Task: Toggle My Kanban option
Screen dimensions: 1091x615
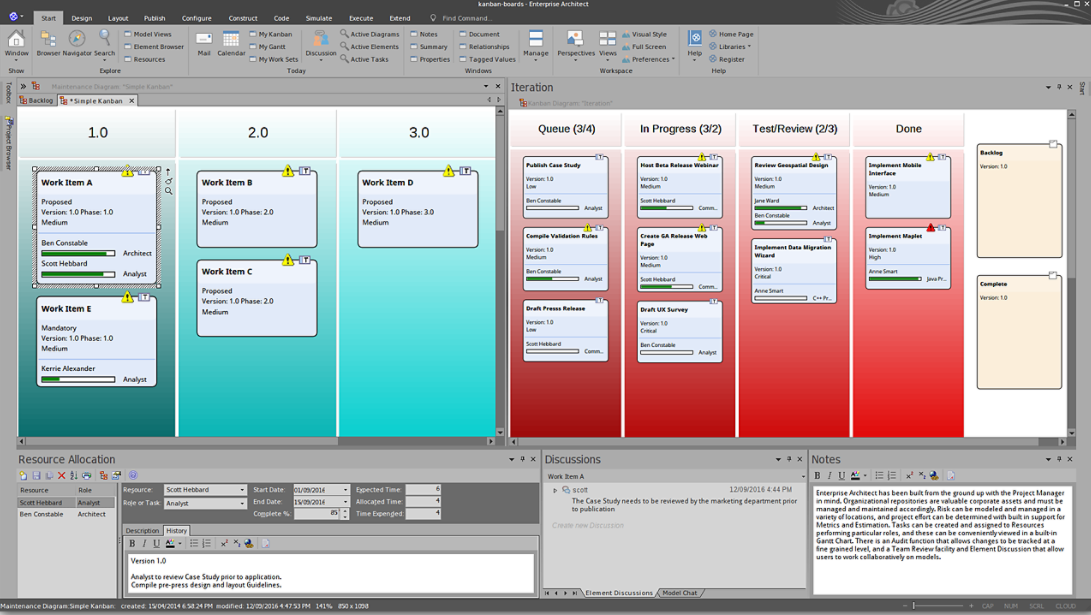Action: [x=271, y=34]
